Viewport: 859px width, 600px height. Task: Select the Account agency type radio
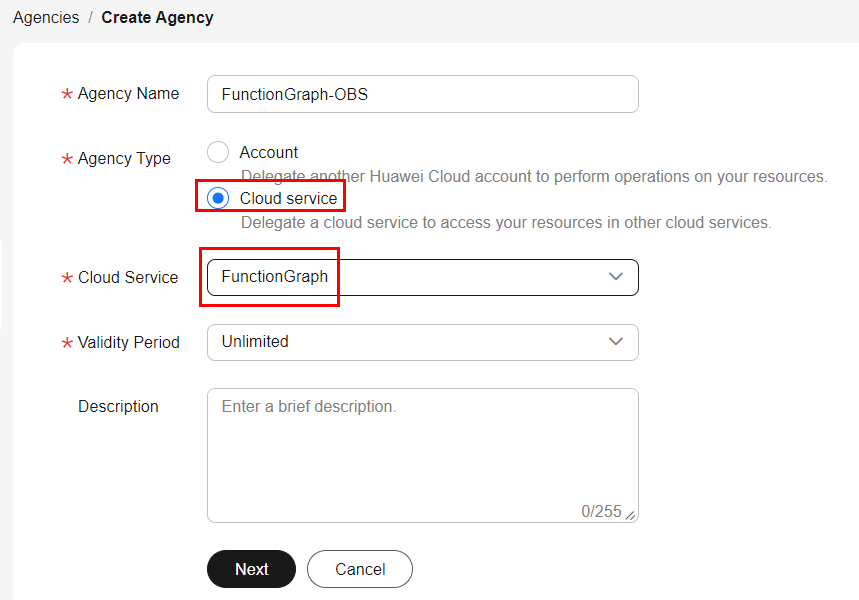click(x=218, y=153)
